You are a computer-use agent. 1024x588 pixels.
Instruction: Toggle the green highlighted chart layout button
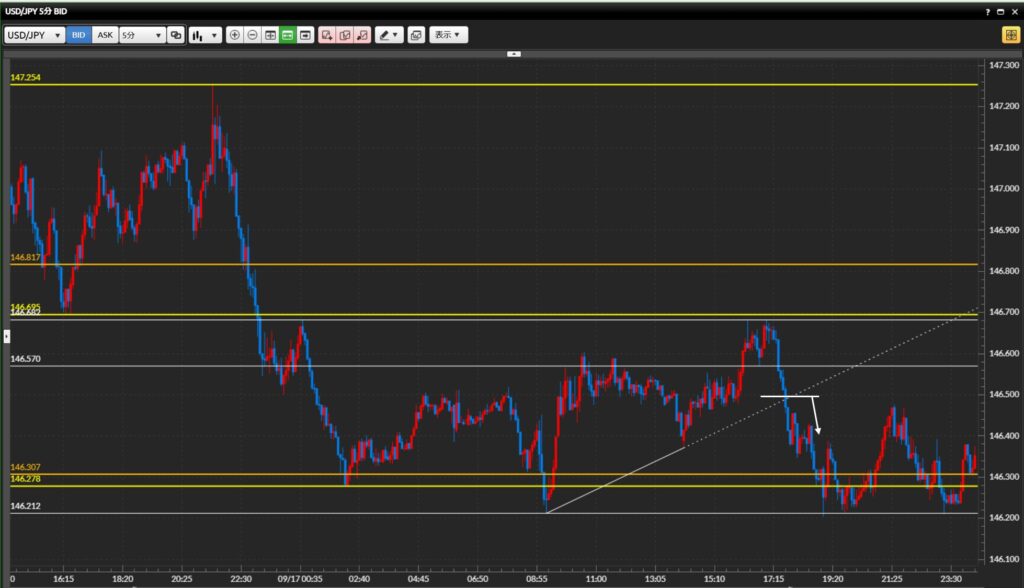pos(287,35)
